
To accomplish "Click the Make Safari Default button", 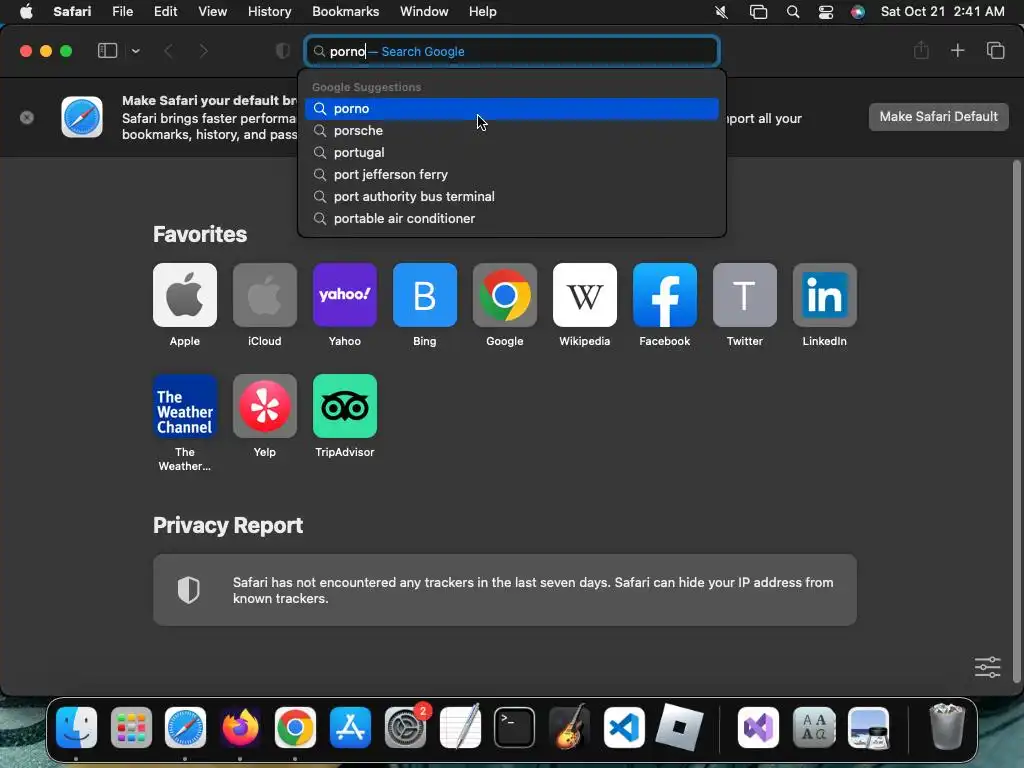I will pyautogui.click(x=938, y=117).
